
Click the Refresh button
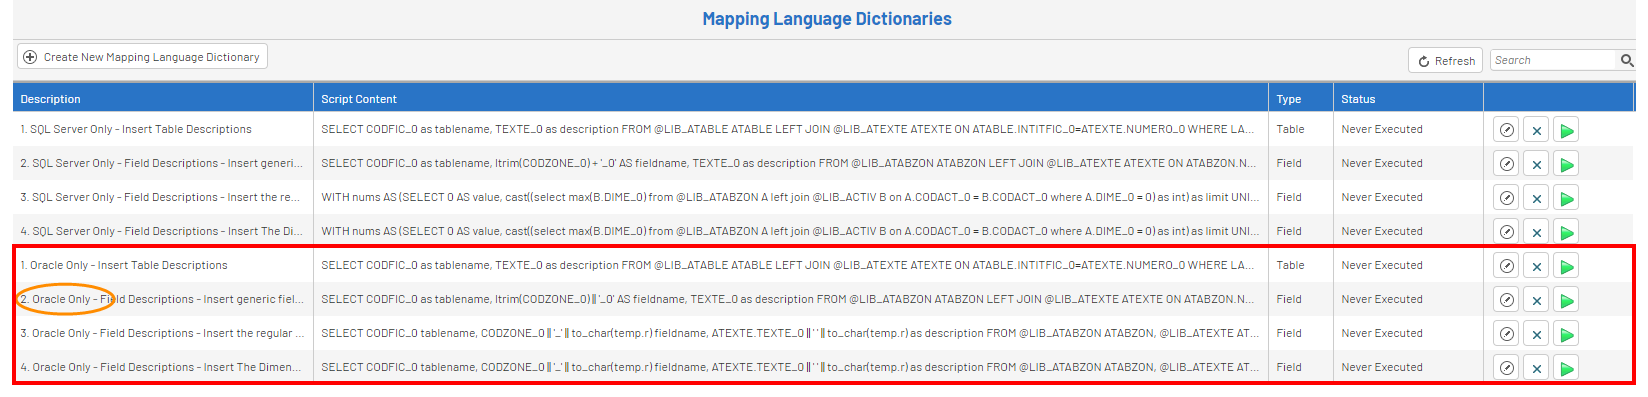[x=1446, y=61]
